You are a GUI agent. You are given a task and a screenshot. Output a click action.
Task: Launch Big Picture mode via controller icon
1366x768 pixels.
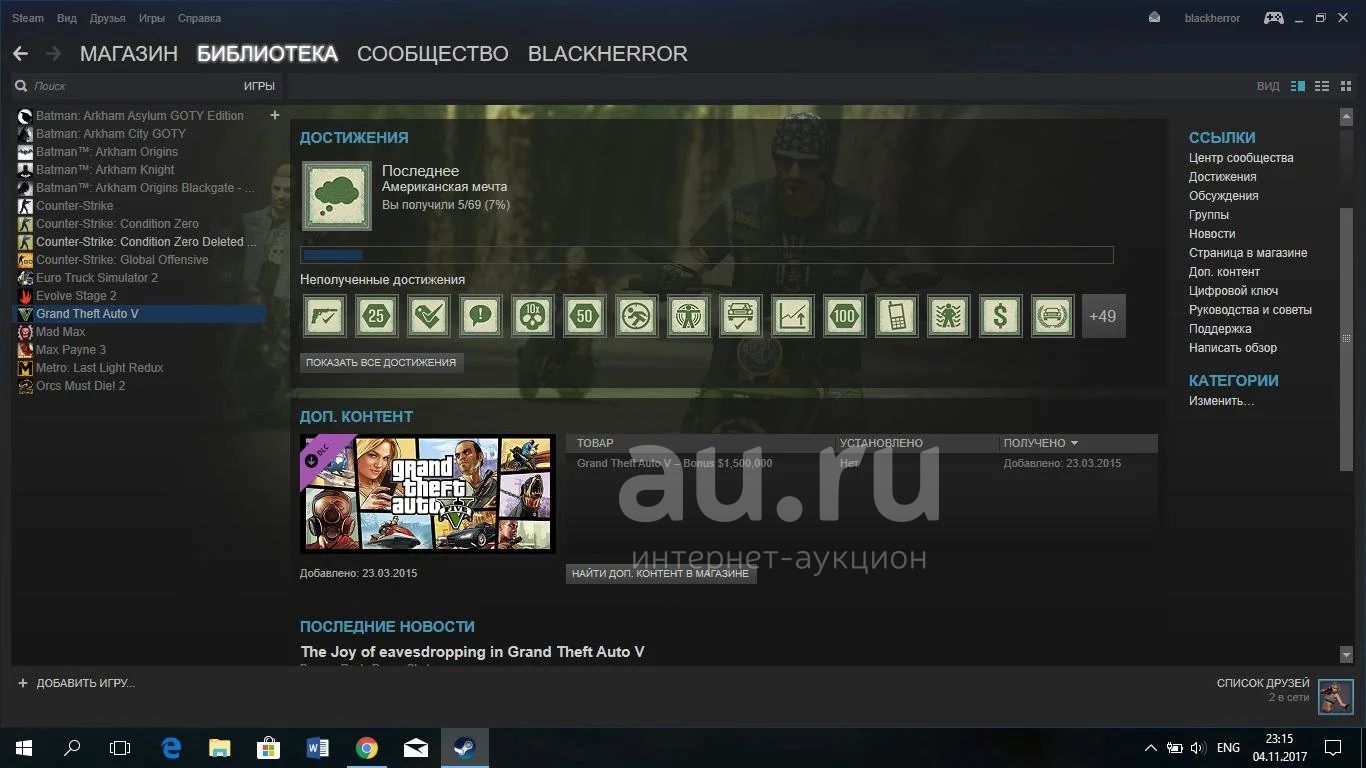(1274, 17)
